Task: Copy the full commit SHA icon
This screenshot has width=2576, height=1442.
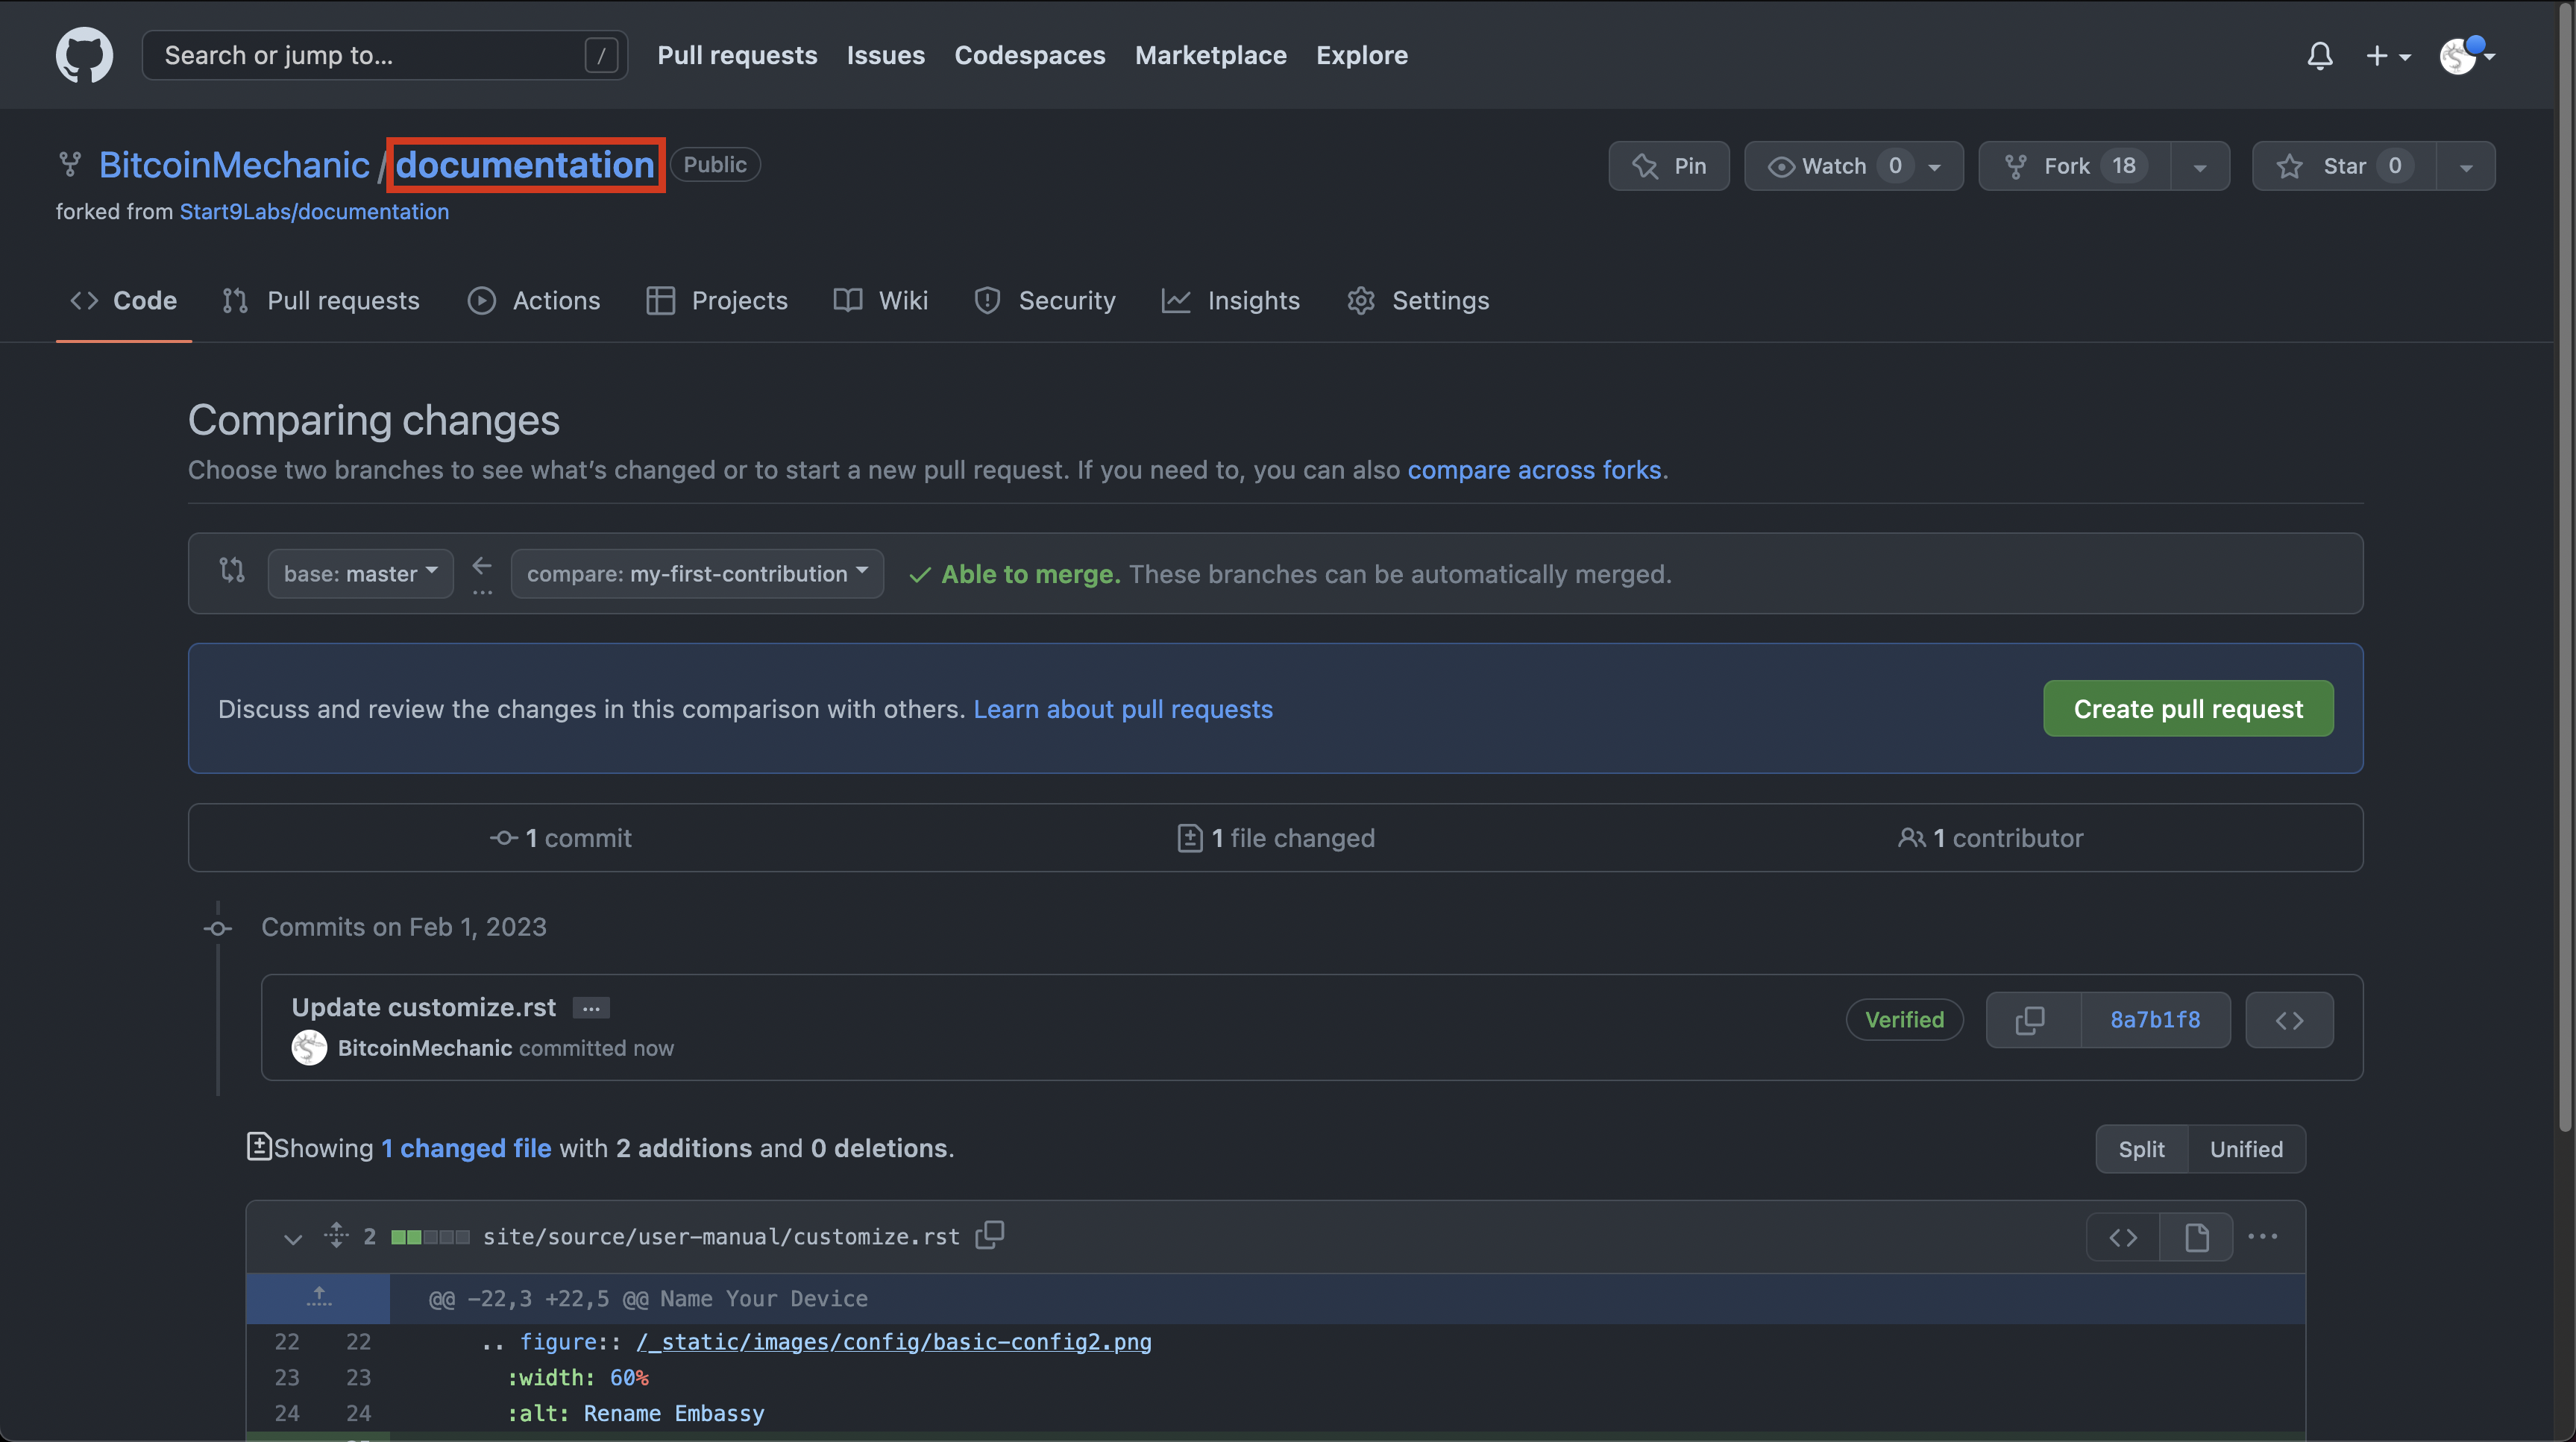Action: point(2031,1020)
